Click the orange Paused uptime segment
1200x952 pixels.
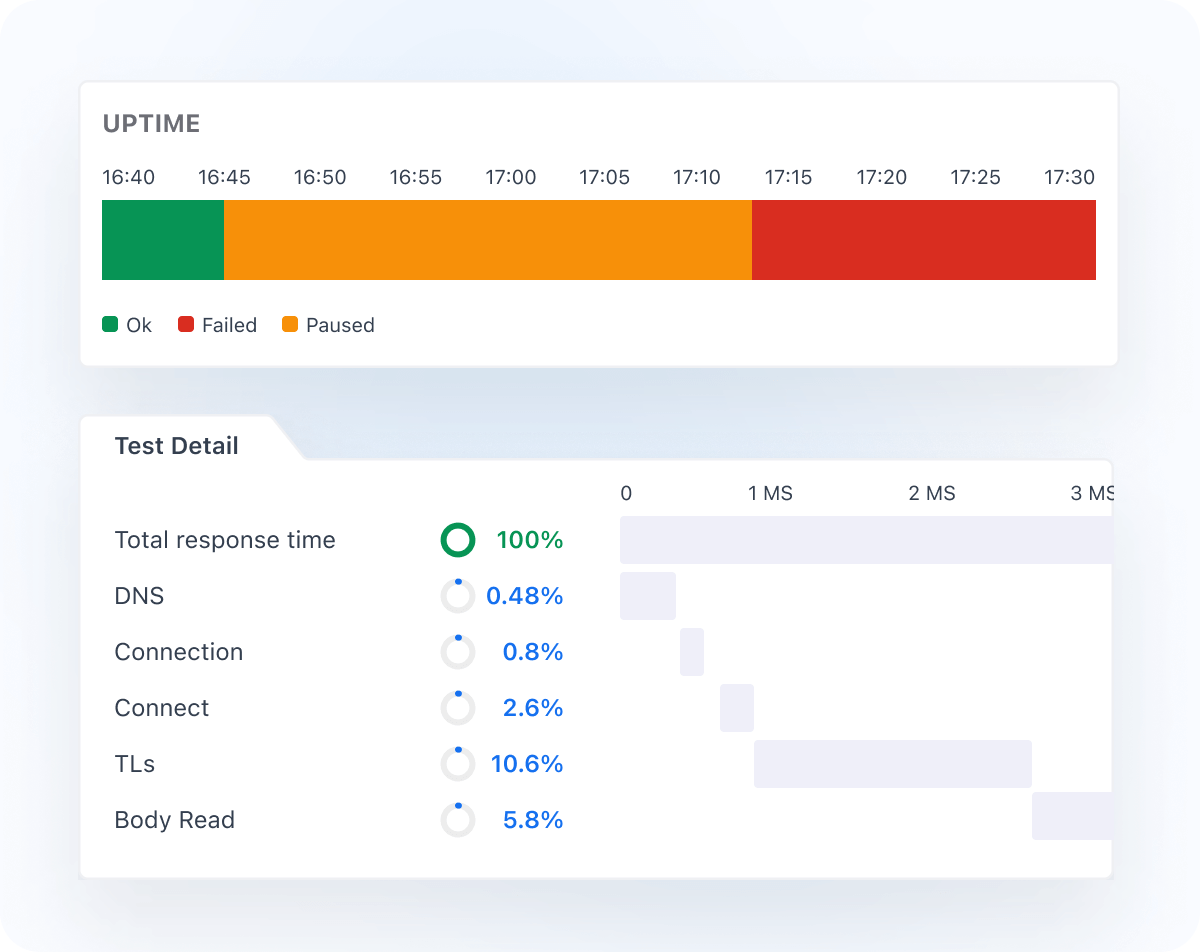tap(488, 240)
